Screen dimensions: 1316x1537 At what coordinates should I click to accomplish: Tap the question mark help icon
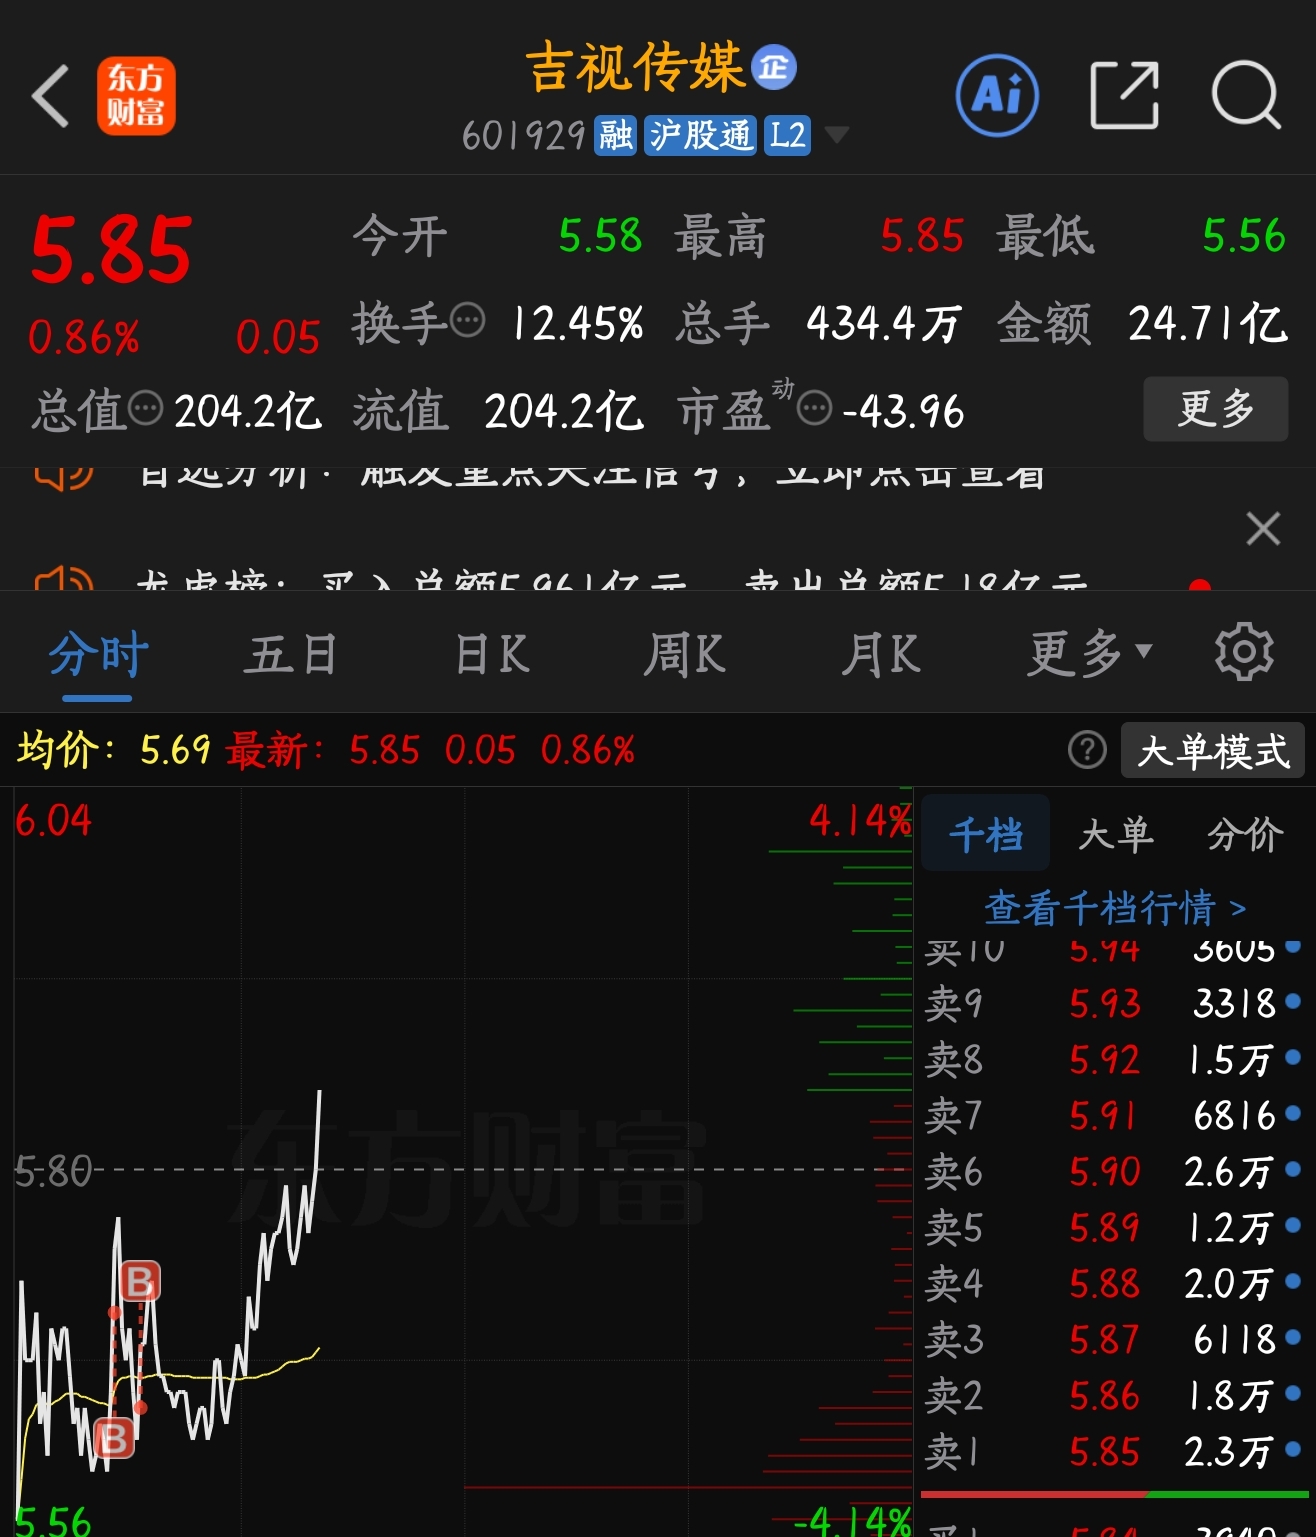pos(1087,750)
